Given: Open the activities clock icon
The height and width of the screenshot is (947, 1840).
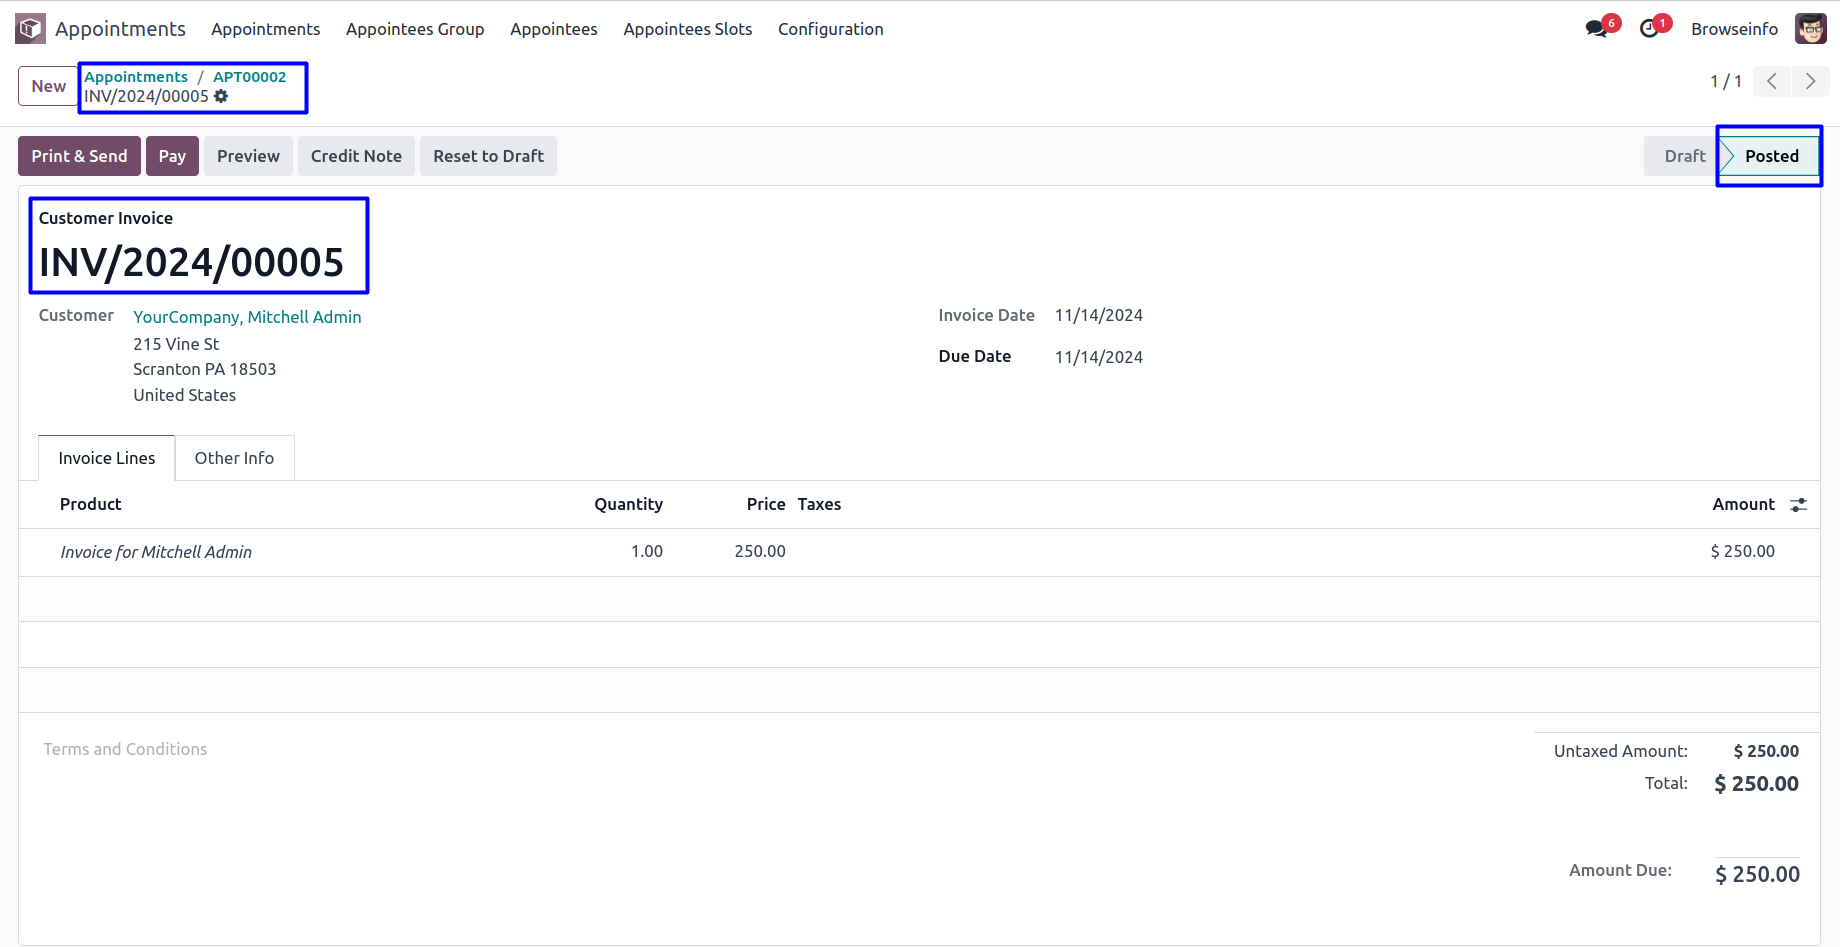Looking at the screenshot, I should [x=1649, y=29].
